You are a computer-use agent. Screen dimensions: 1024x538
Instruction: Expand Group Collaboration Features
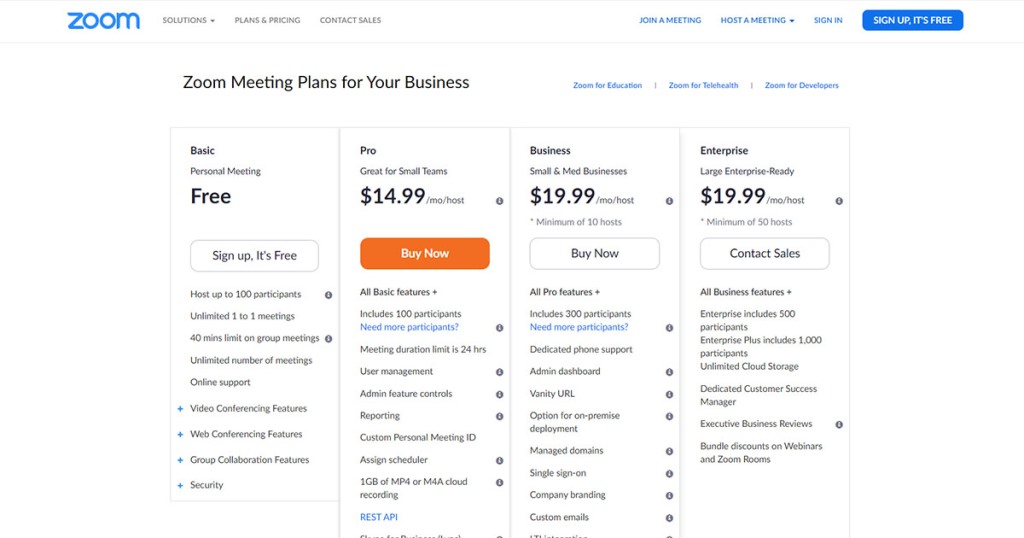[180, 460]
